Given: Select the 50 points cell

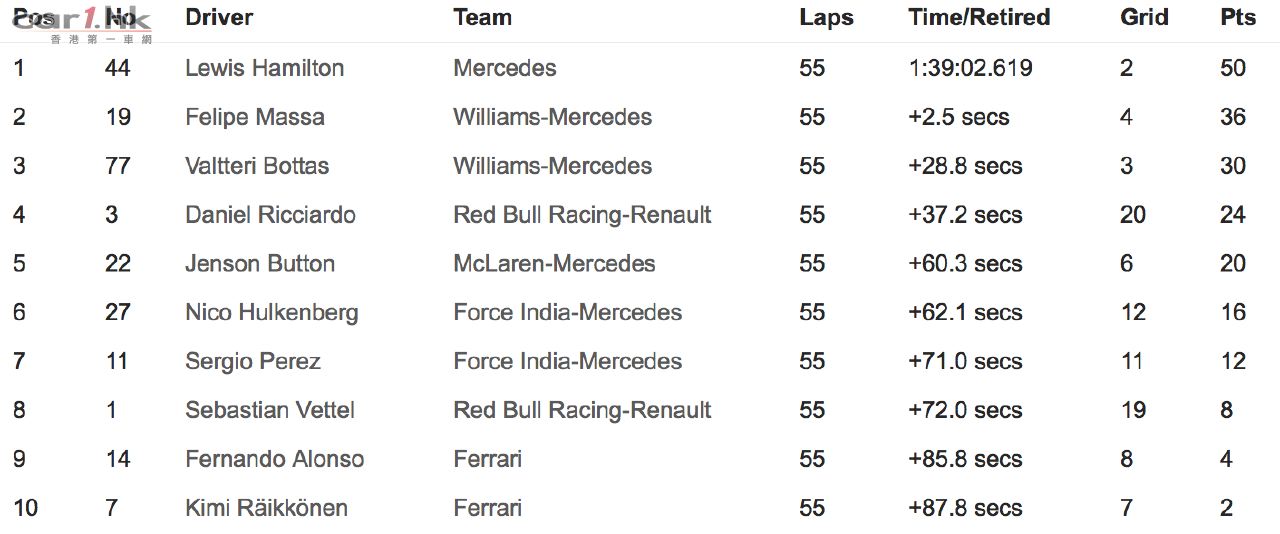Looking at the screenshot, I should tap(1233, 68).
